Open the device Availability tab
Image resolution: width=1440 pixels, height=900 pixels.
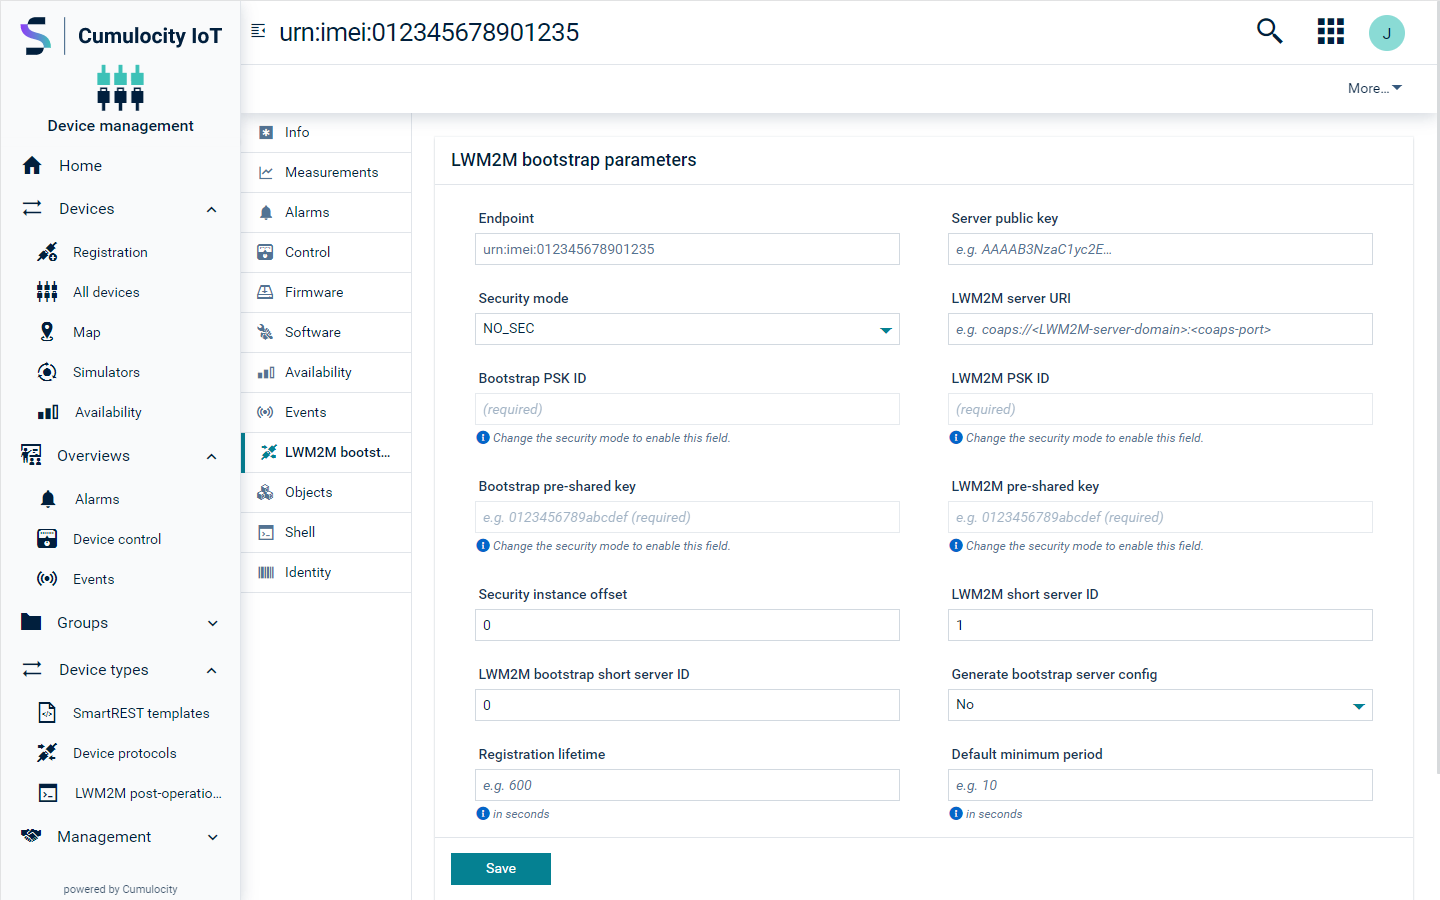click(x=326, y=372)
